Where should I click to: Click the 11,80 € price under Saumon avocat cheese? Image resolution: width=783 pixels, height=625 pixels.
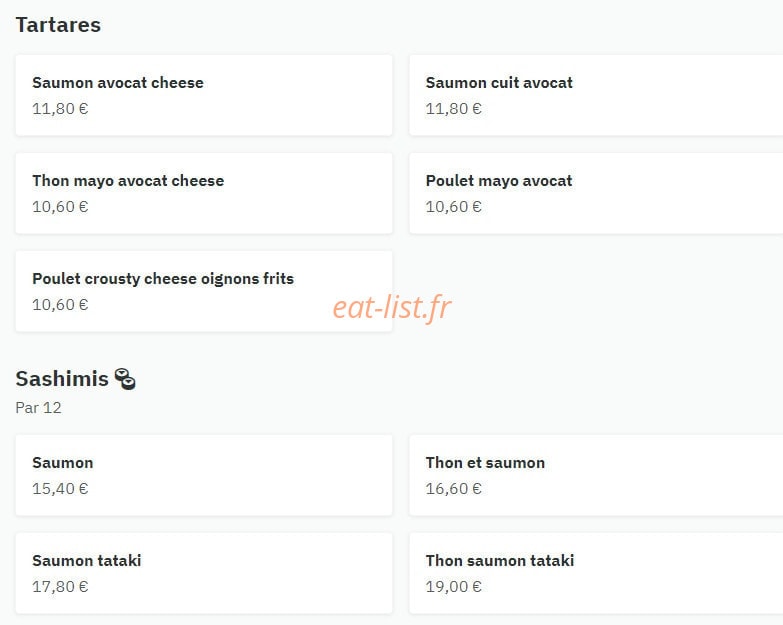(60, 108)
